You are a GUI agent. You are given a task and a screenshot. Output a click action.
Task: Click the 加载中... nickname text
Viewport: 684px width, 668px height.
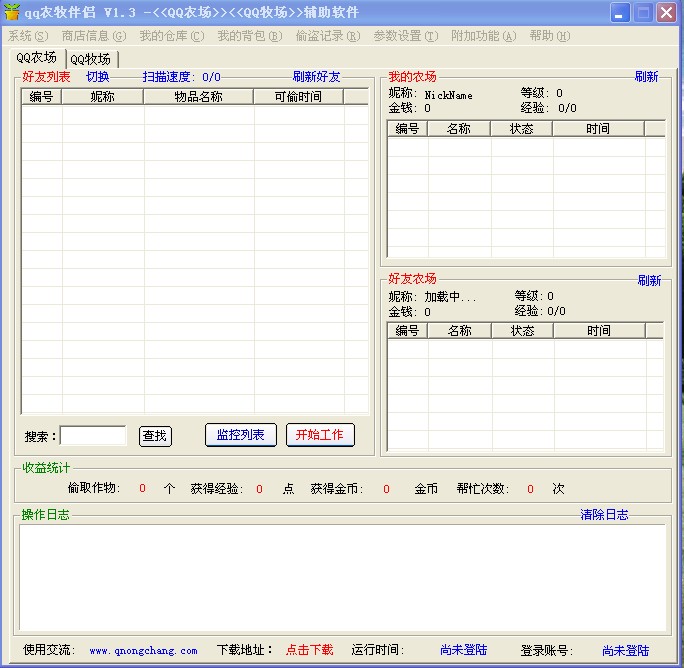450,297
